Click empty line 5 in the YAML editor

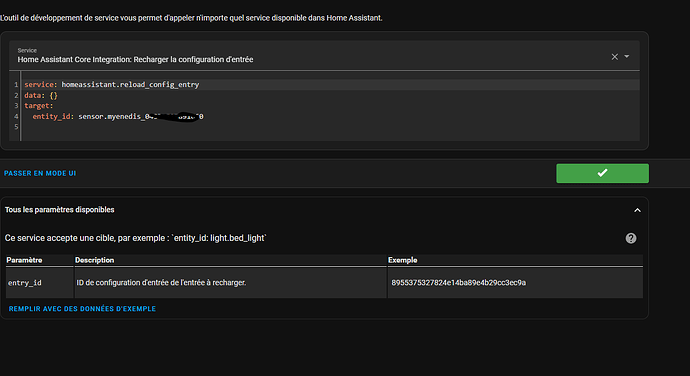[330, 127]
